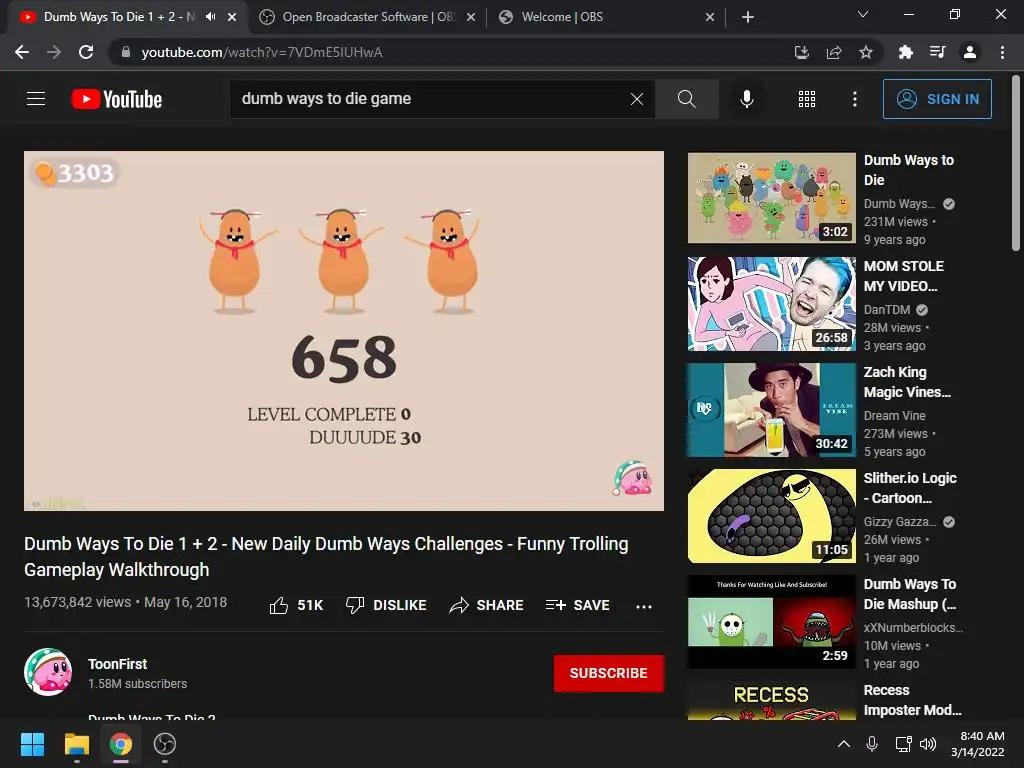Open network status tray icon
1024x768 pixels.
click(x=903, y=744)
